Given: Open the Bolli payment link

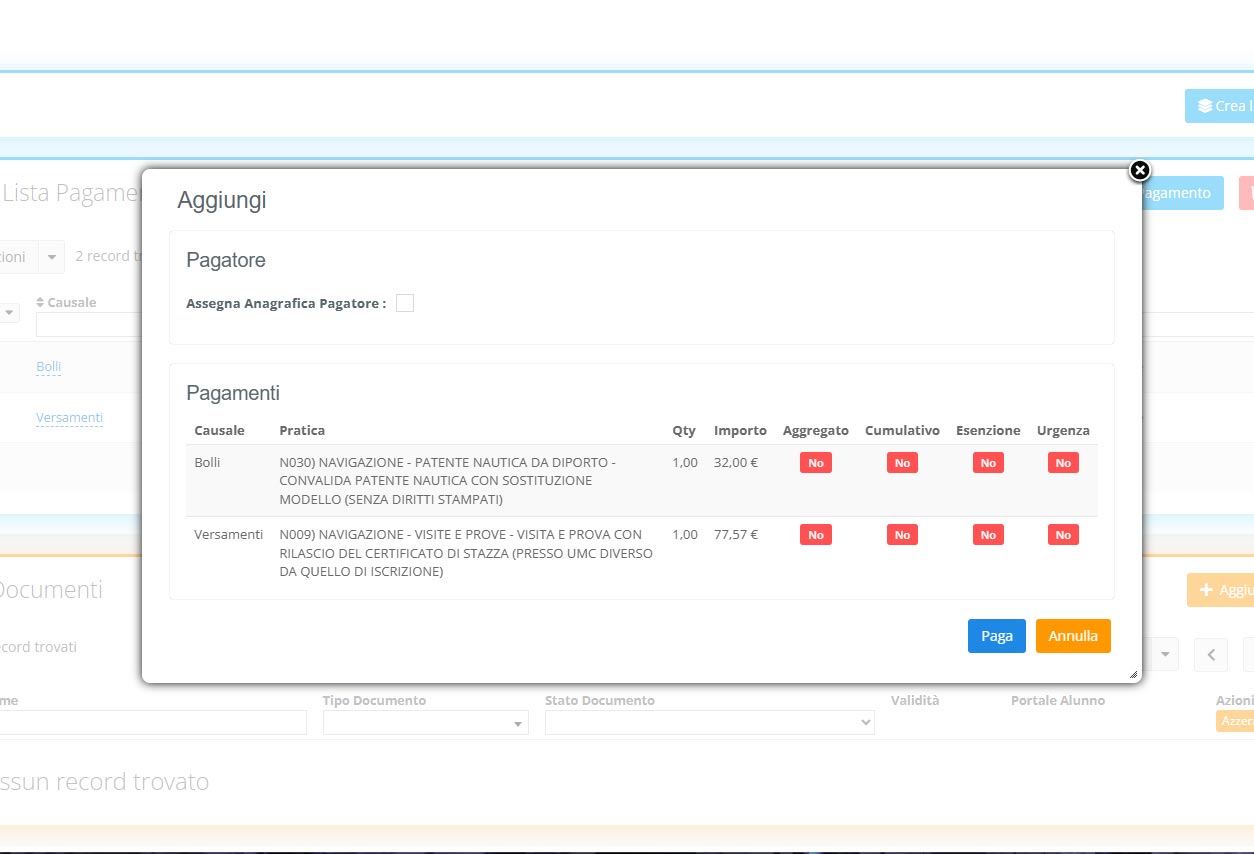Looking at the screenshot, I should tap(49, 367).
